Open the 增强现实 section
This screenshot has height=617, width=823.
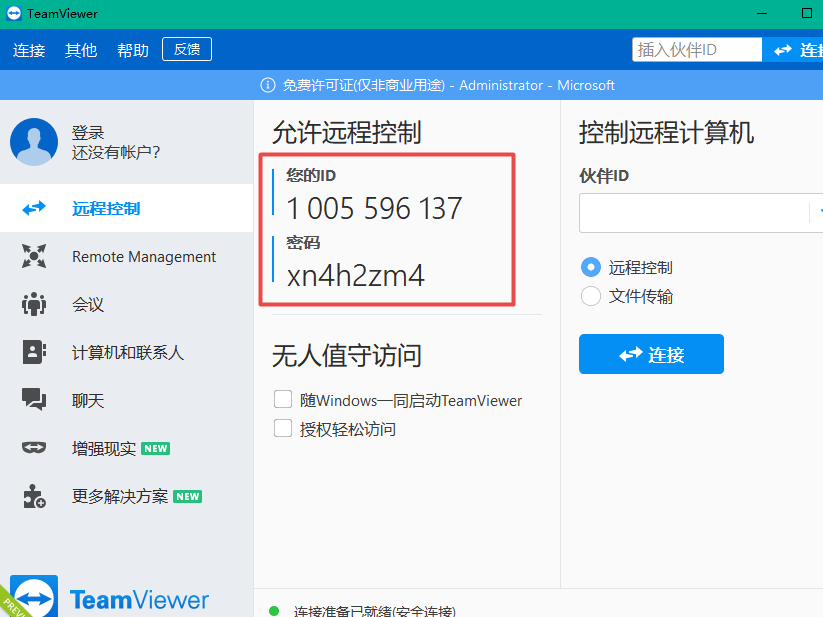click(x=126, y=448)
